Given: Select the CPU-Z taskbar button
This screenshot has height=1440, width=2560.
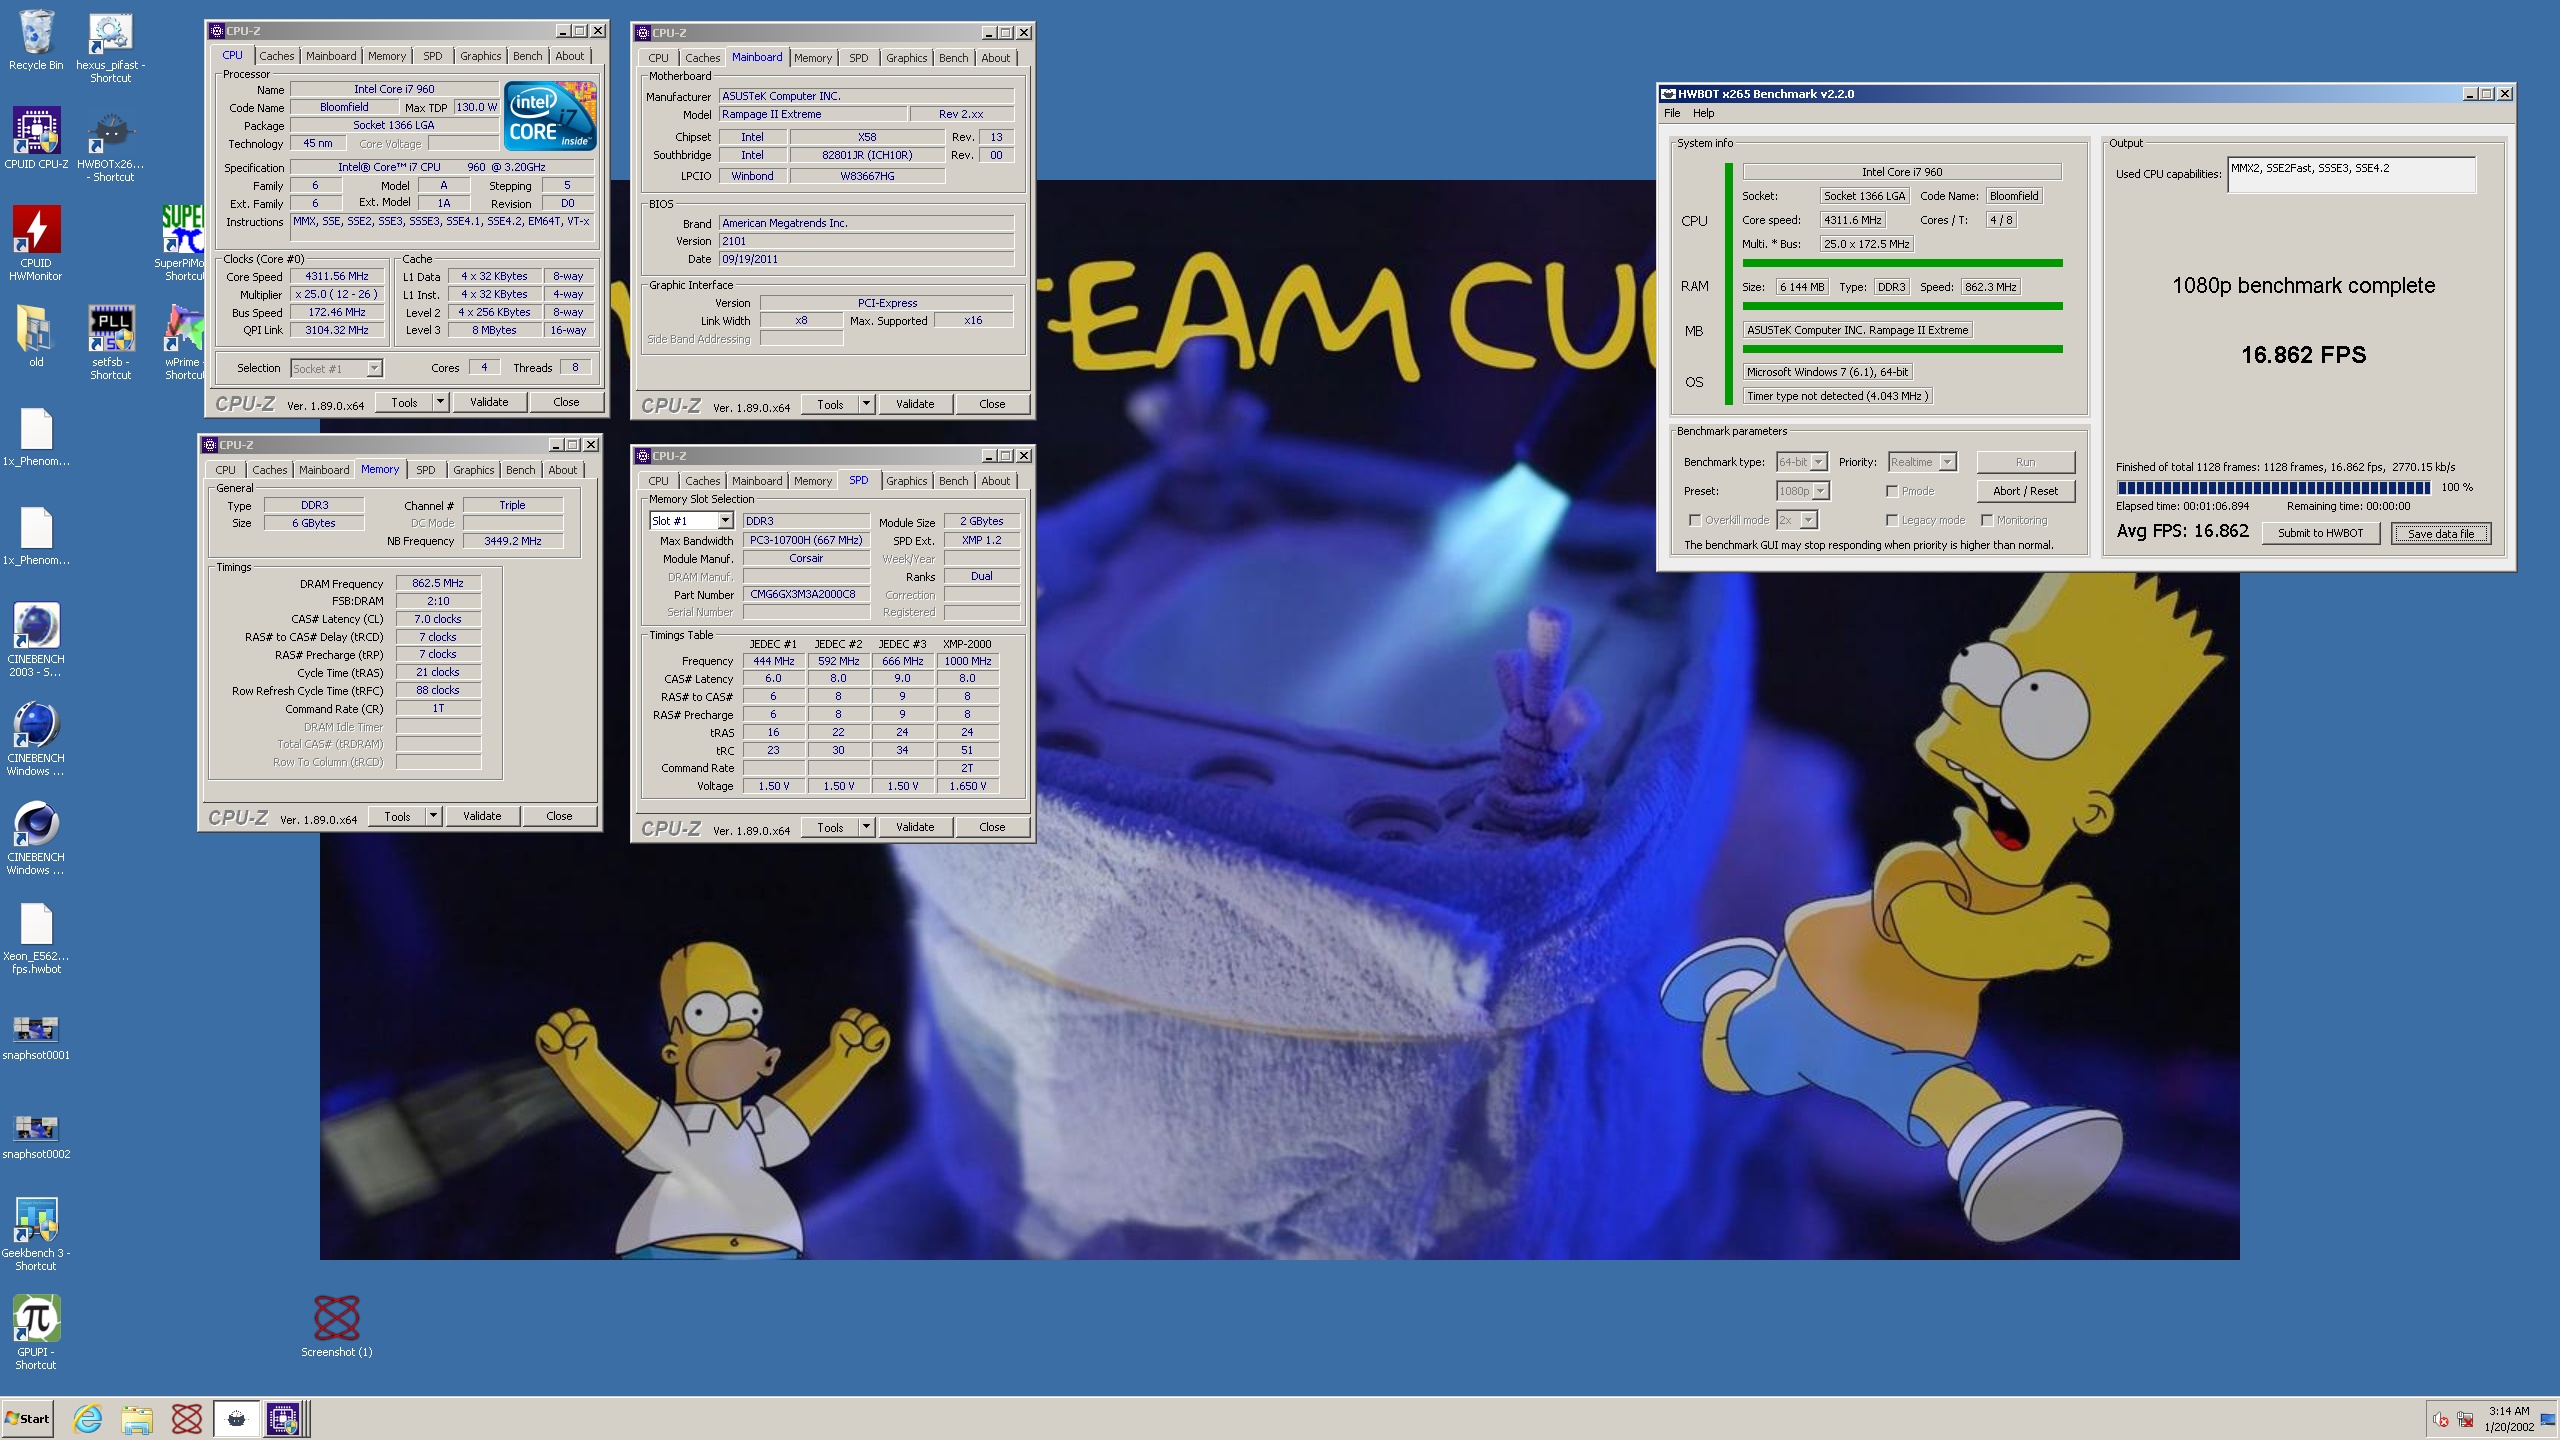Looking at the screenshot, I should 284,1418.
